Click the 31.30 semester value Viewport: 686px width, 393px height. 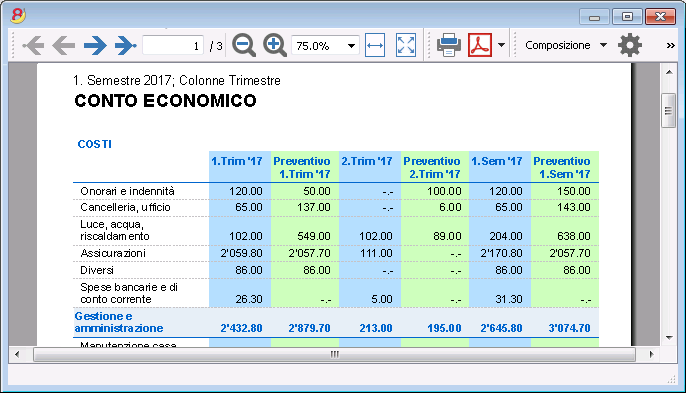tap(509, 299)
